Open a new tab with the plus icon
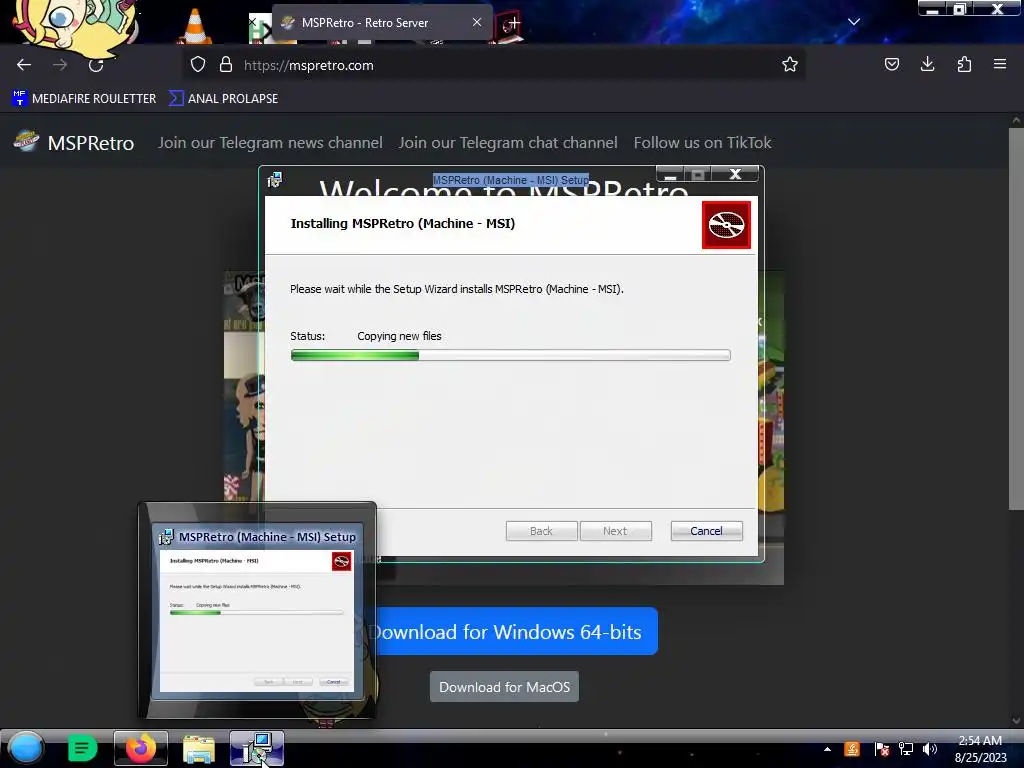The image size is (1024, 768). pos(514,23)
